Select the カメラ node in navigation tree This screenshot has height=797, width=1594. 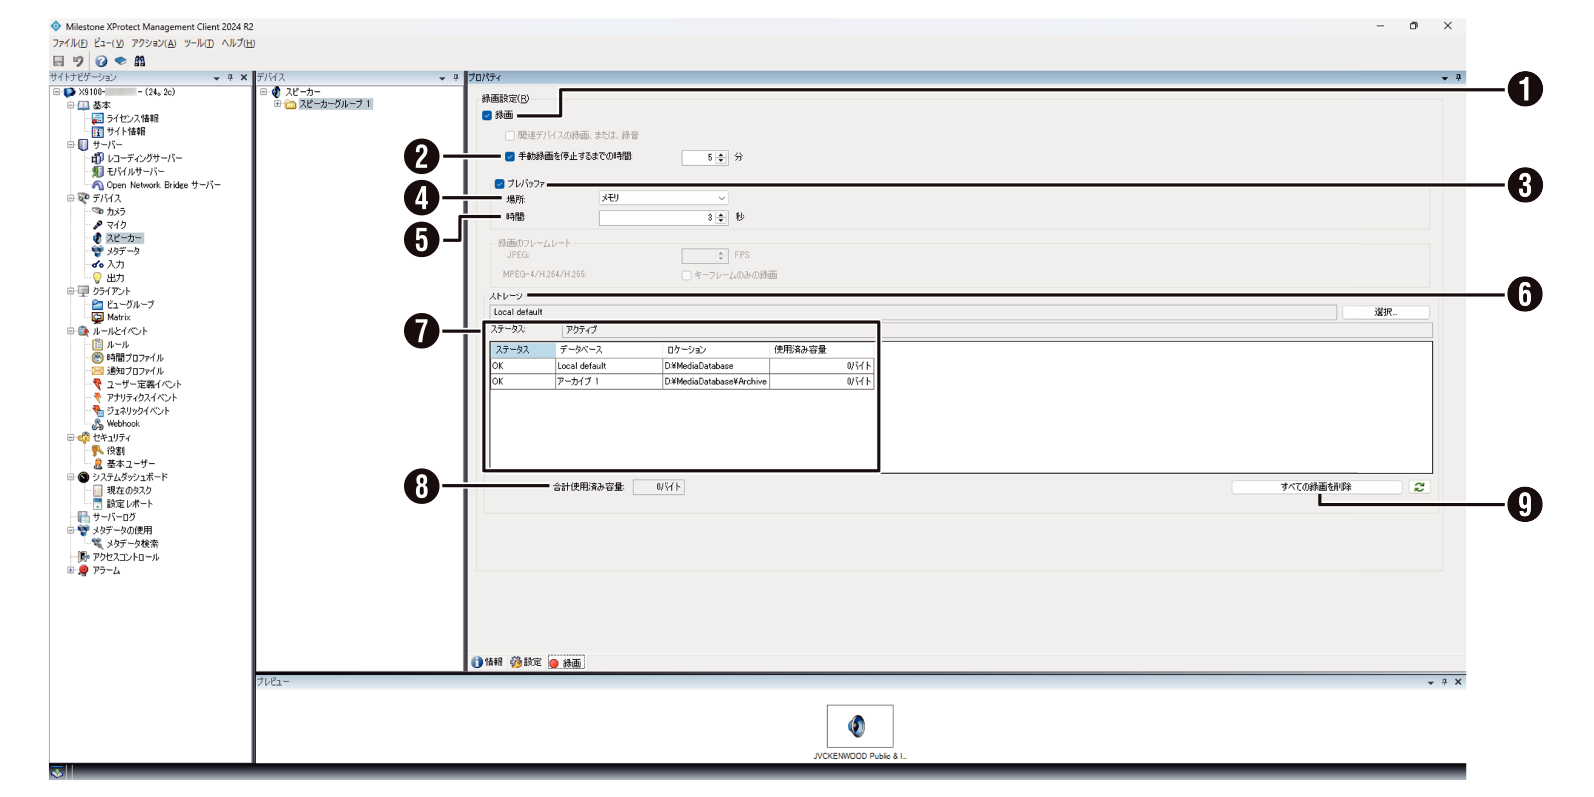(x=116, y=212)
